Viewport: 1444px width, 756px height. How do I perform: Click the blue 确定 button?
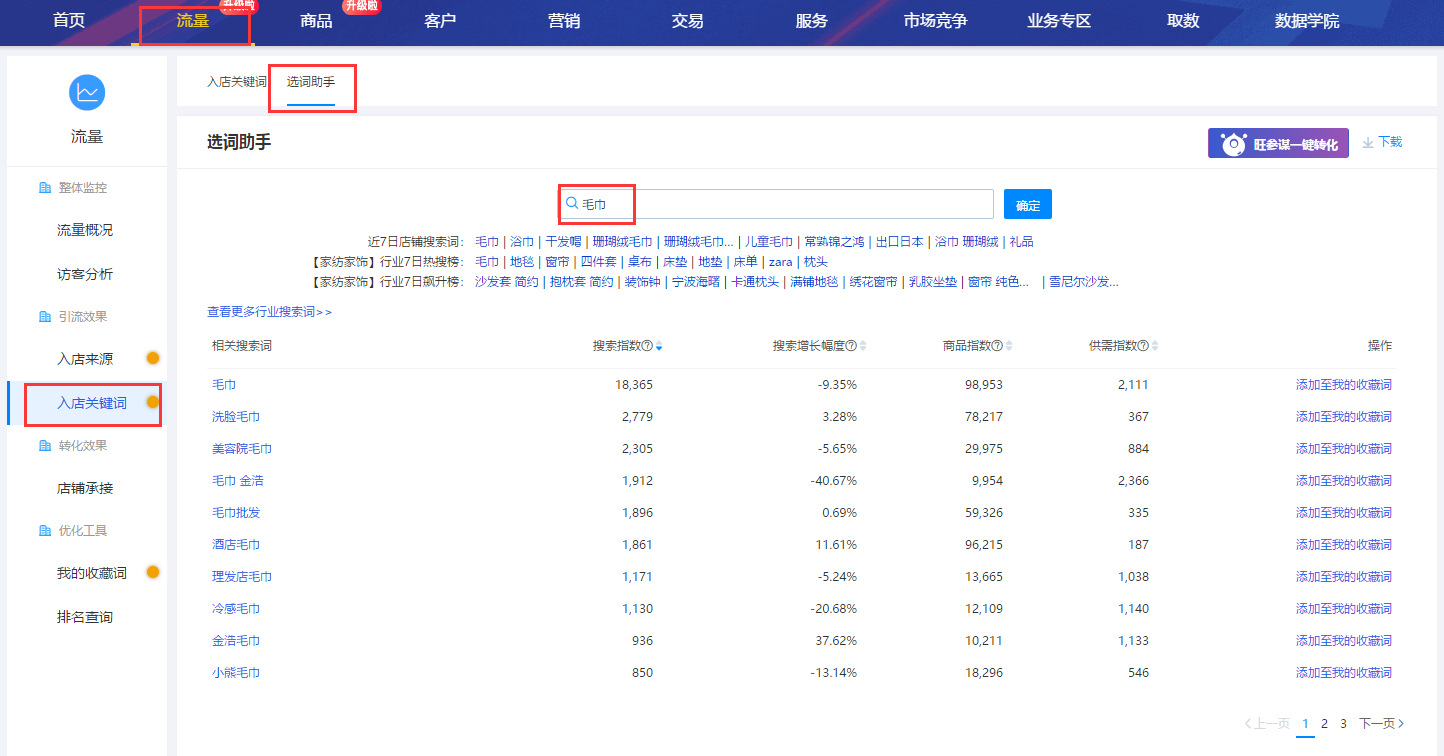pyautogui.click(x=1028, y=204)
